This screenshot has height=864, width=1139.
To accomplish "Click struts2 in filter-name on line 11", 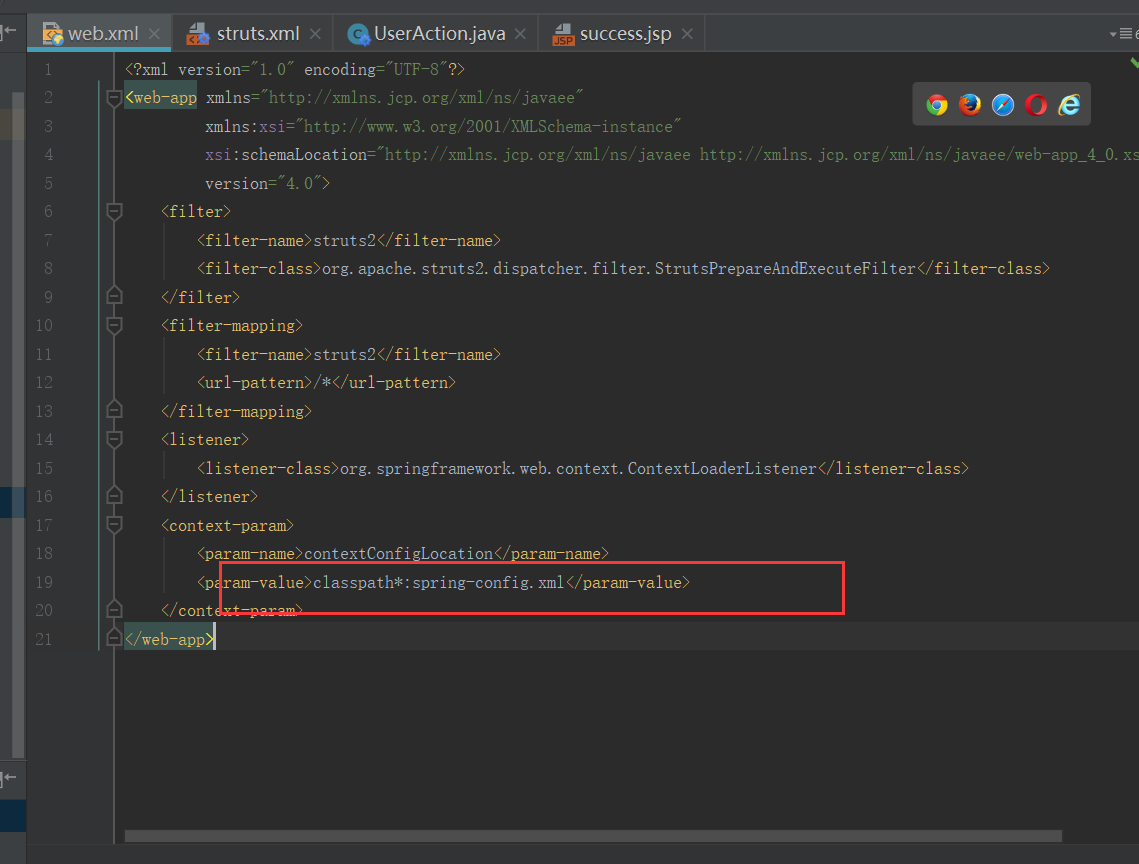I will click(x=344, y=355).
